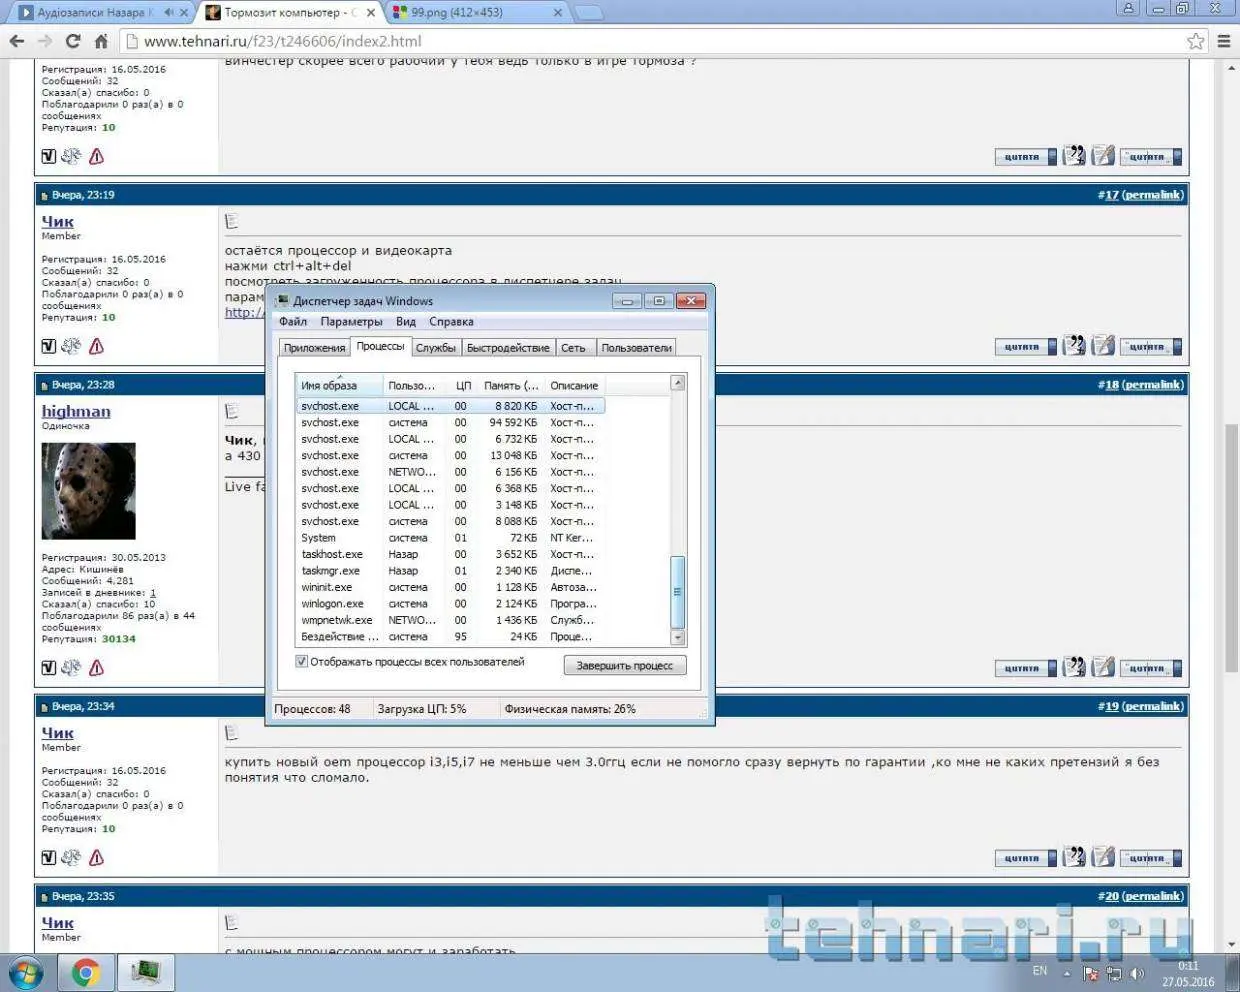Open highman's diary entries link '1'
The width and height of the screenshot is (1240, 992).
click(x=153, y=593)
